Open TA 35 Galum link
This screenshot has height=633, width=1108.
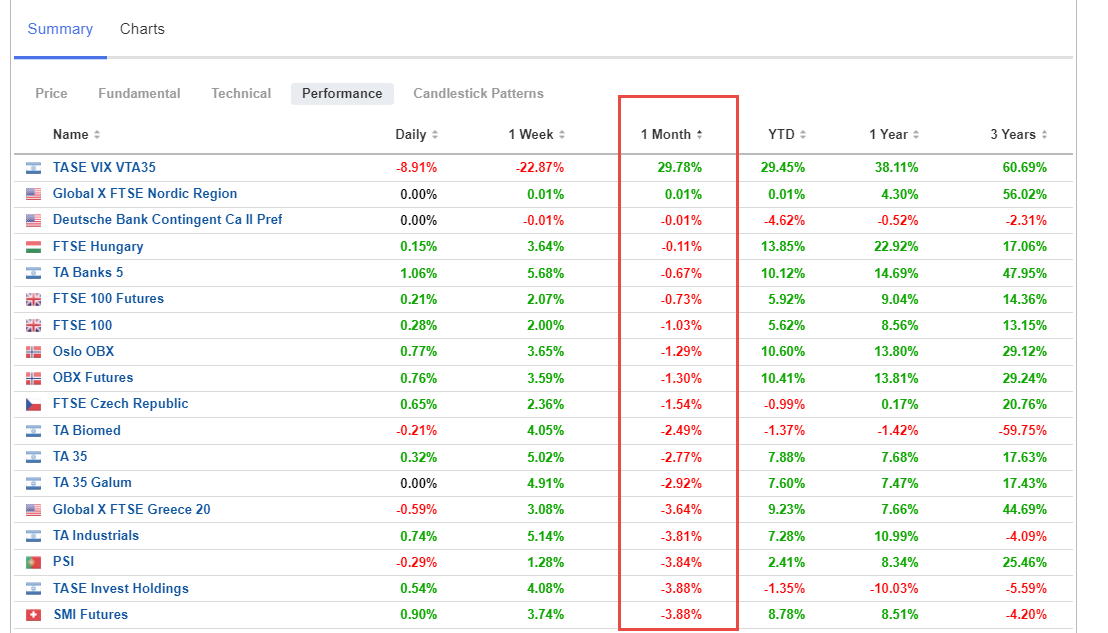pos(92,483)
